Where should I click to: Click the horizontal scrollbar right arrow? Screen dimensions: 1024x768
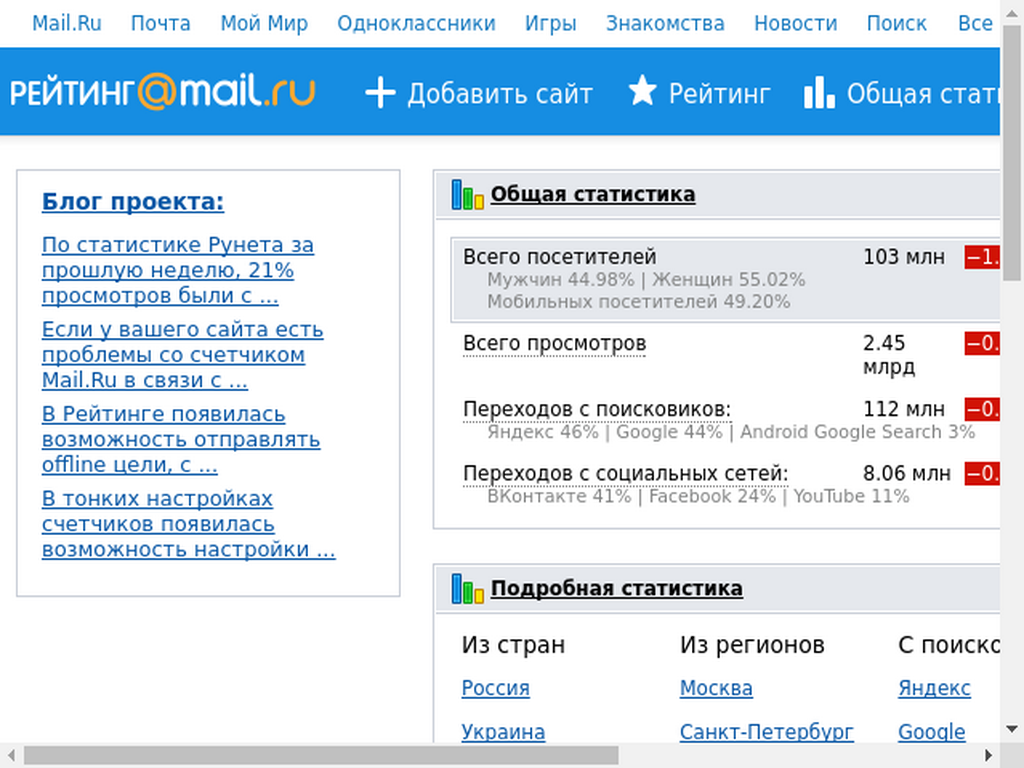988,756
